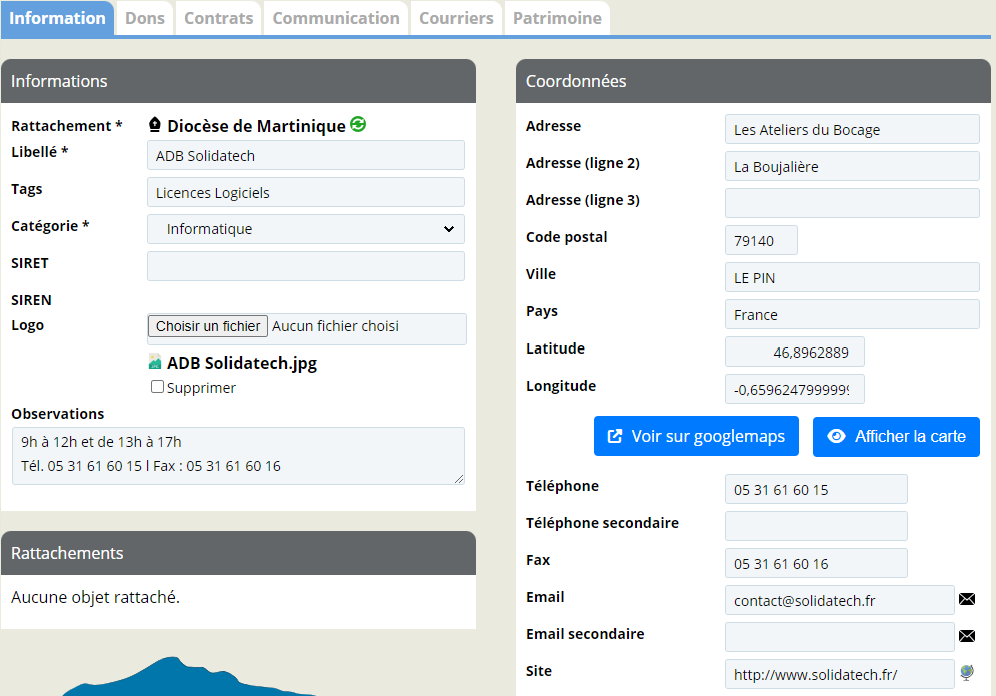Click the envelope icon next to Email secondaire
The image size is (996, 696).
tap(967, 636)
